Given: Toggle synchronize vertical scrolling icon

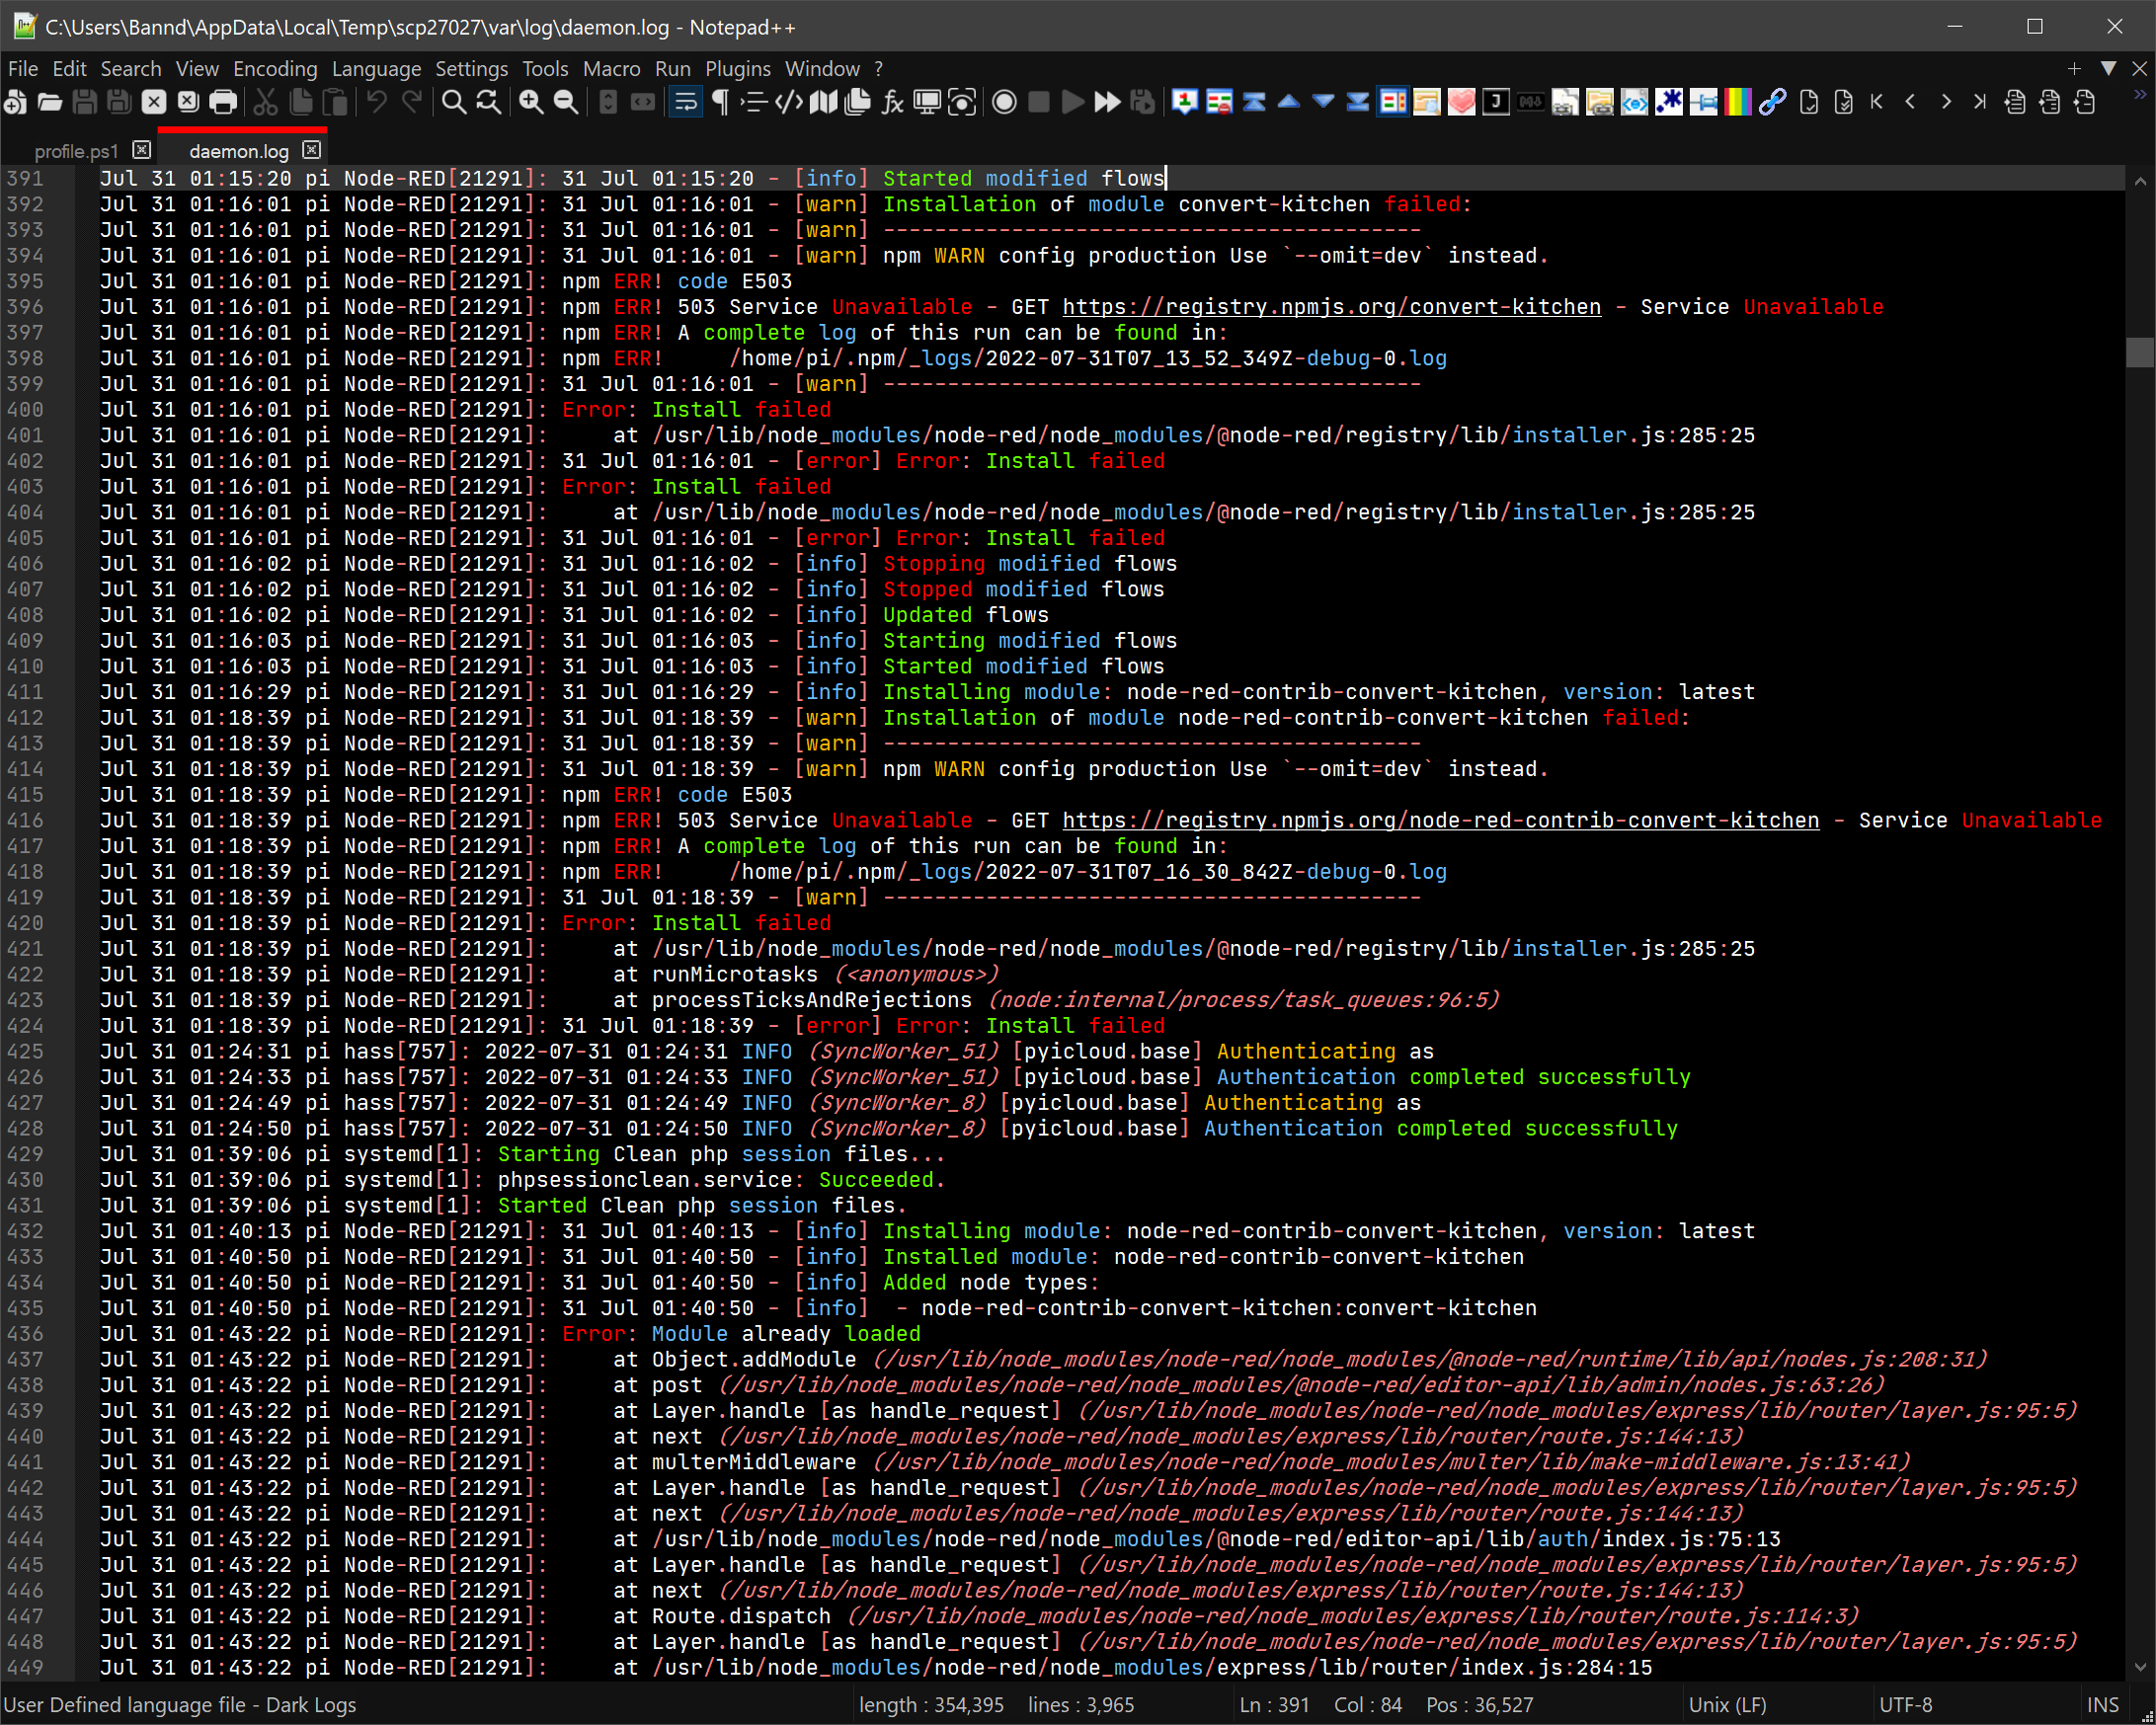Looking at the screenshot, I should coord(608,102).
